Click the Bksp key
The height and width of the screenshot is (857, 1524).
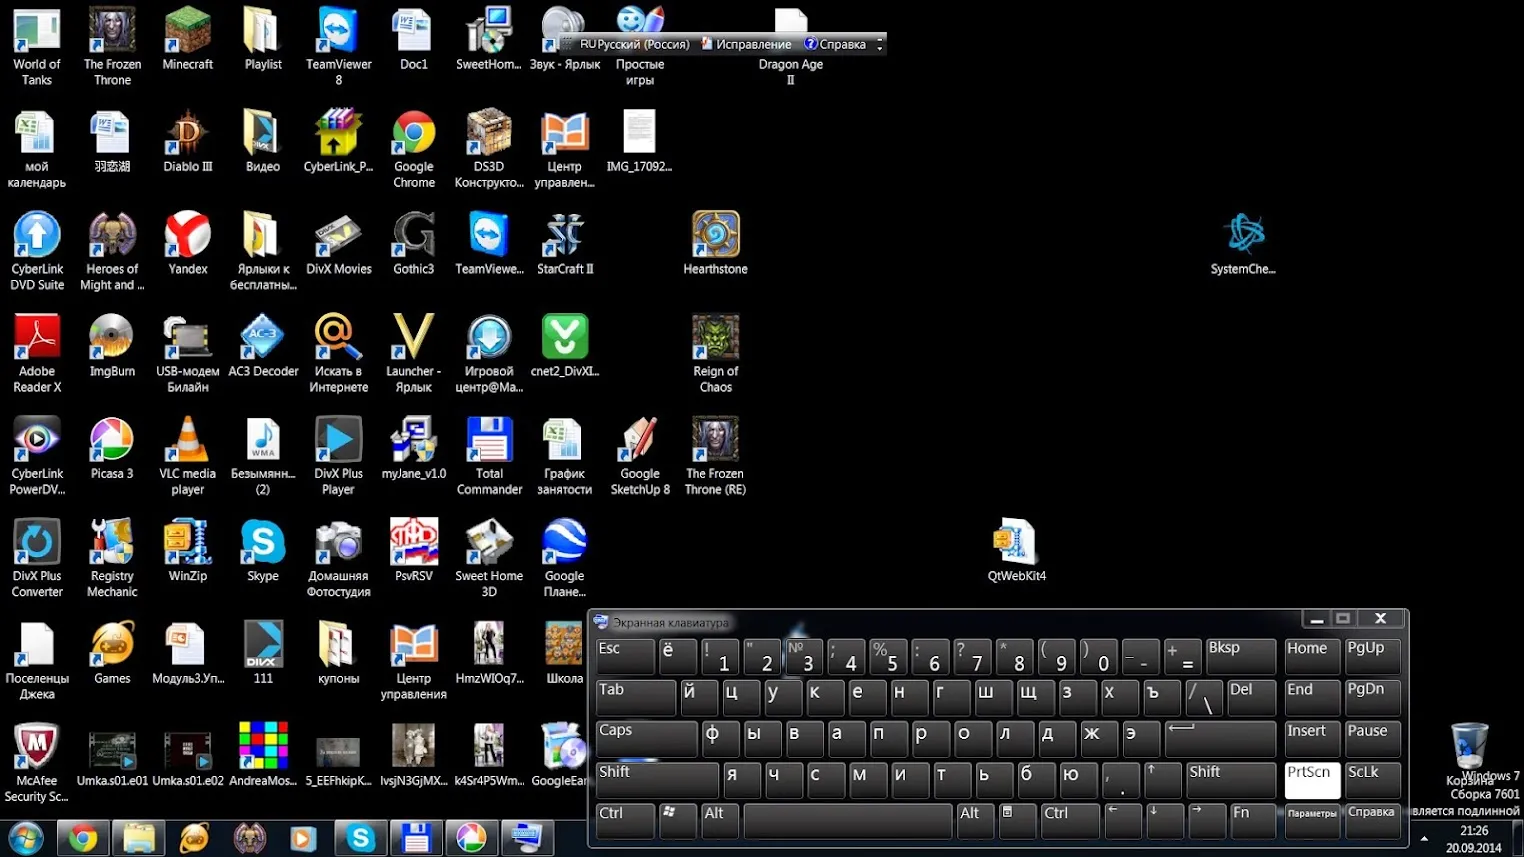click(1240, 656)
